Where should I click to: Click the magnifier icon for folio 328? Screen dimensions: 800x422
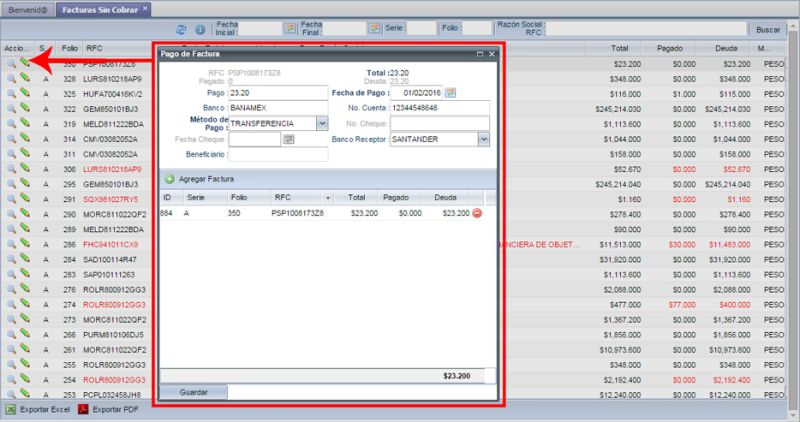10,77
